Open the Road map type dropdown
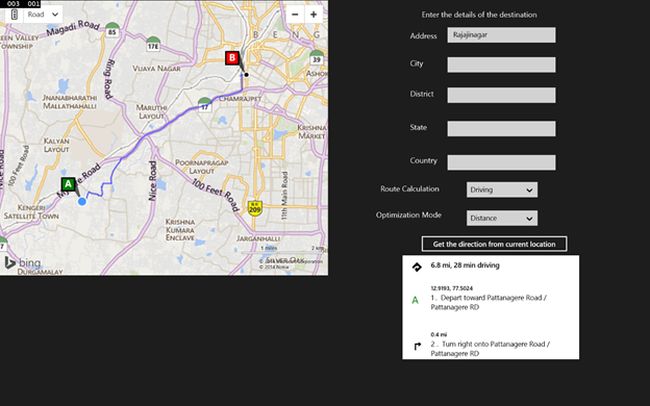The width and height of the screenshot is (650, 406). [x=43, y=15]
